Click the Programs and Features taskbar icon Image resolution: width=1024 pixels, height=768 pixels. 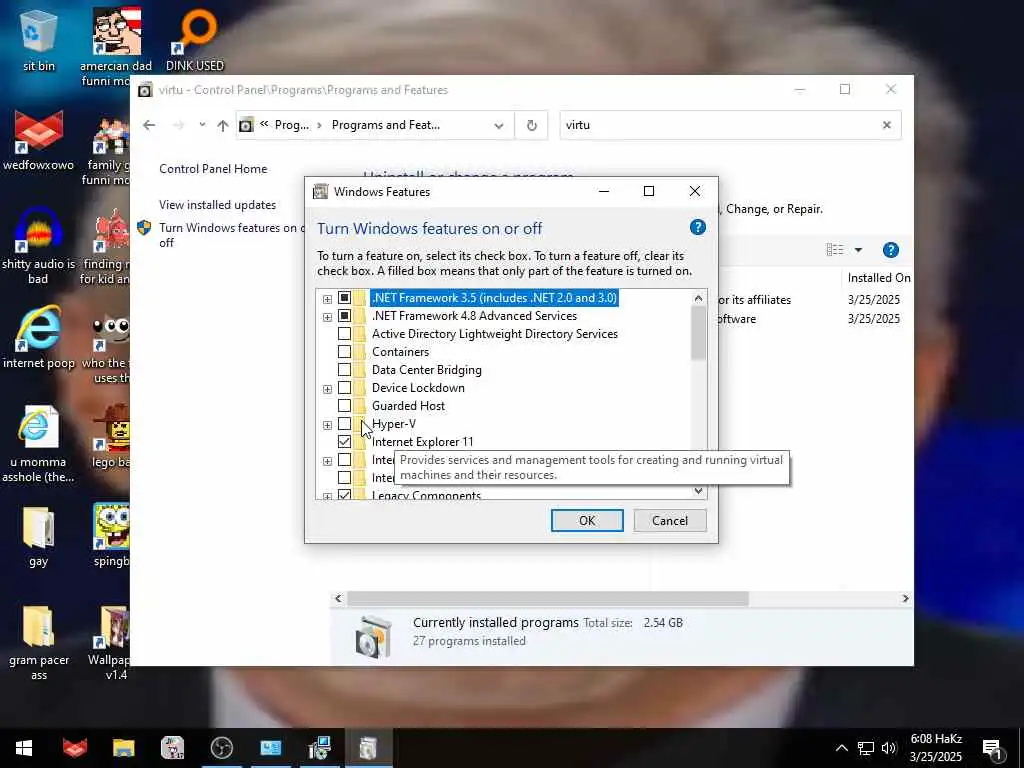(368, 748)
